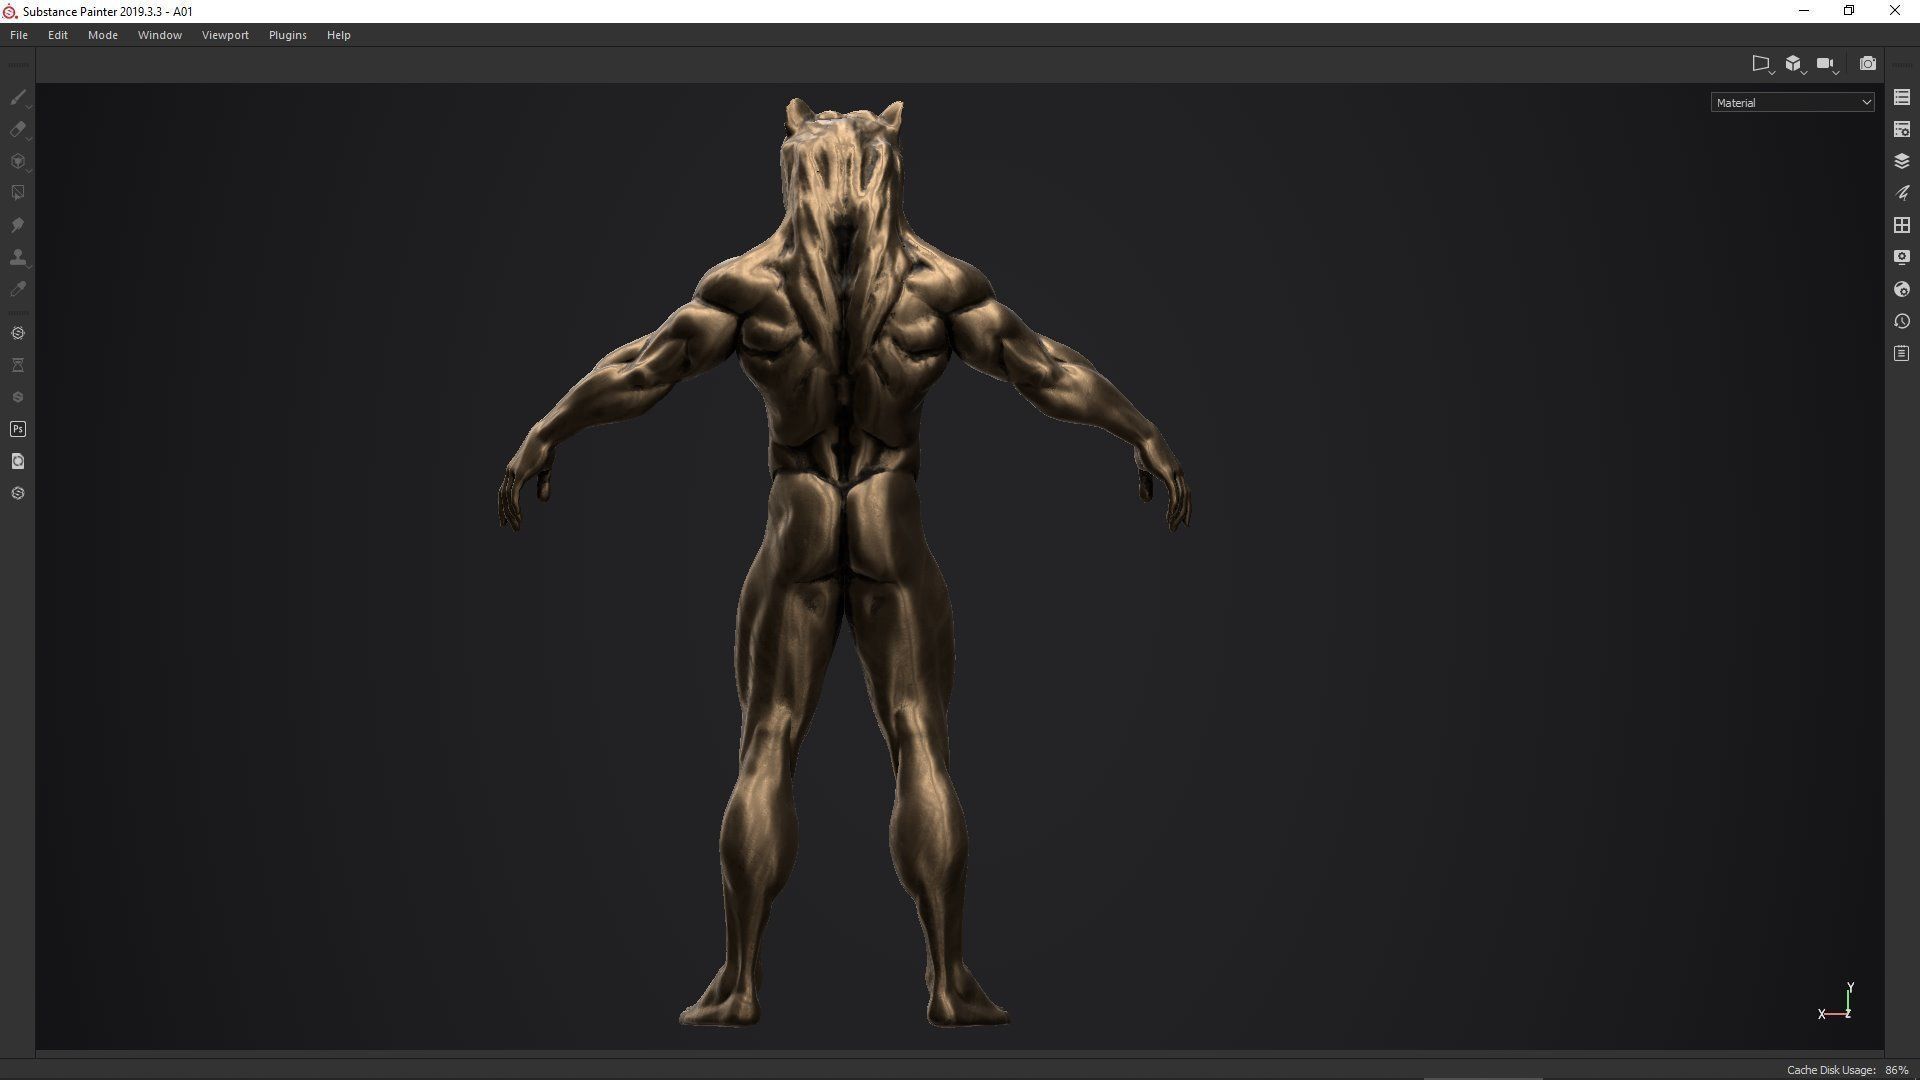1920x1080 pixels.
Task: Open 3D/2D viewport cube dropdown
Action: 1795,64
